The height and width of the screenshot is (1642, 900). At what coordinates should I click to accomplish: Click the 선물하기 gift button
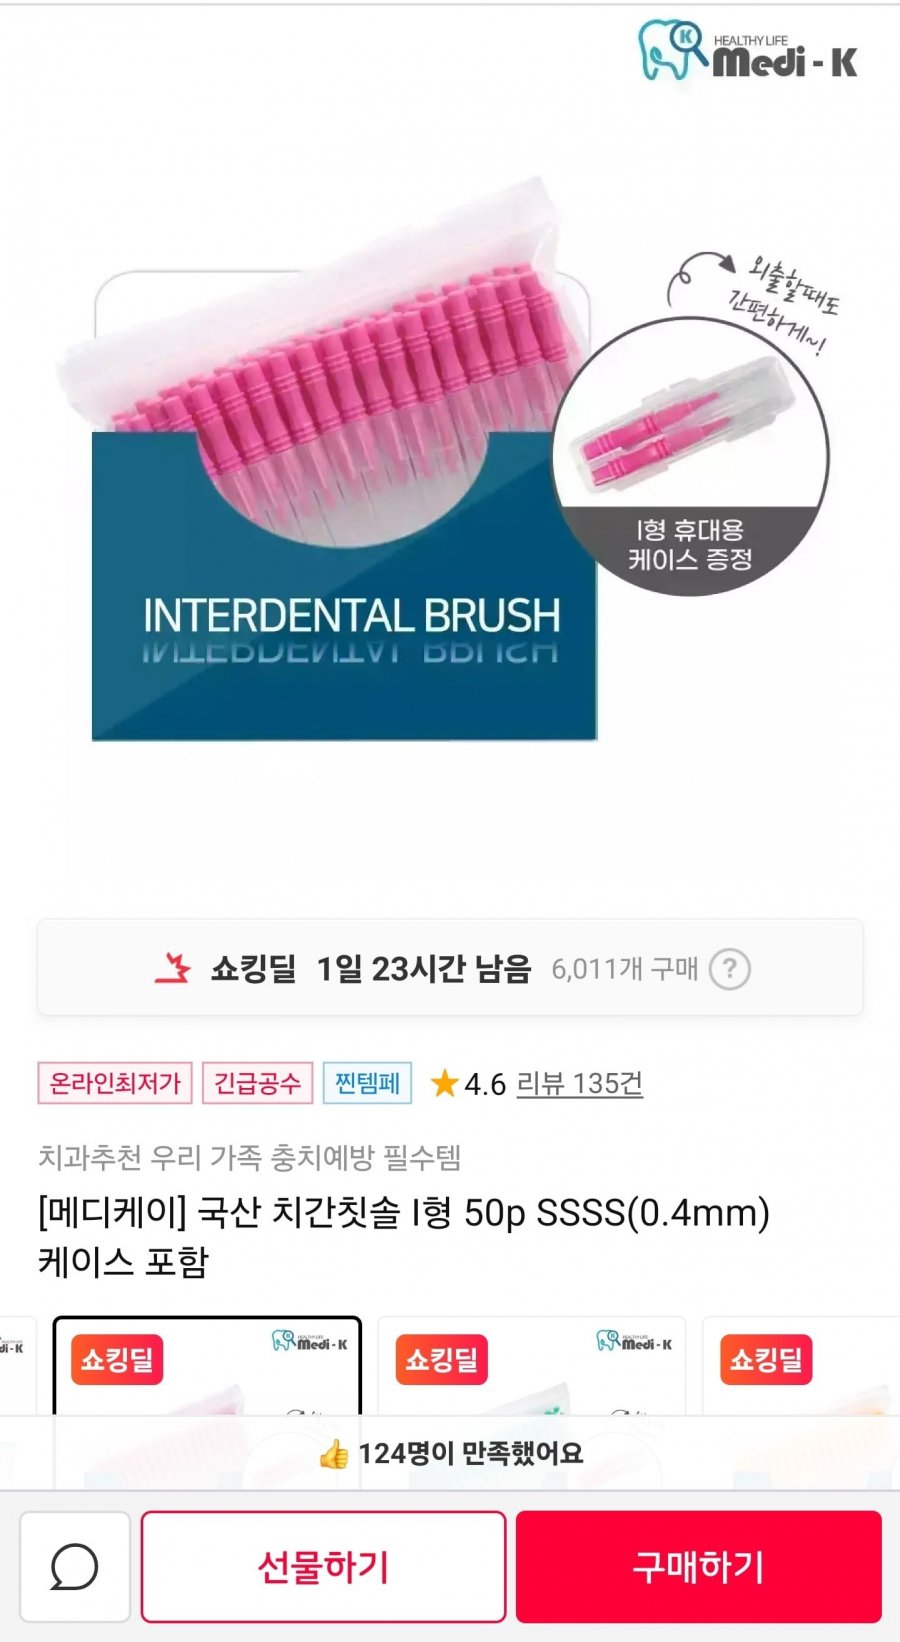click(323, 1567)
